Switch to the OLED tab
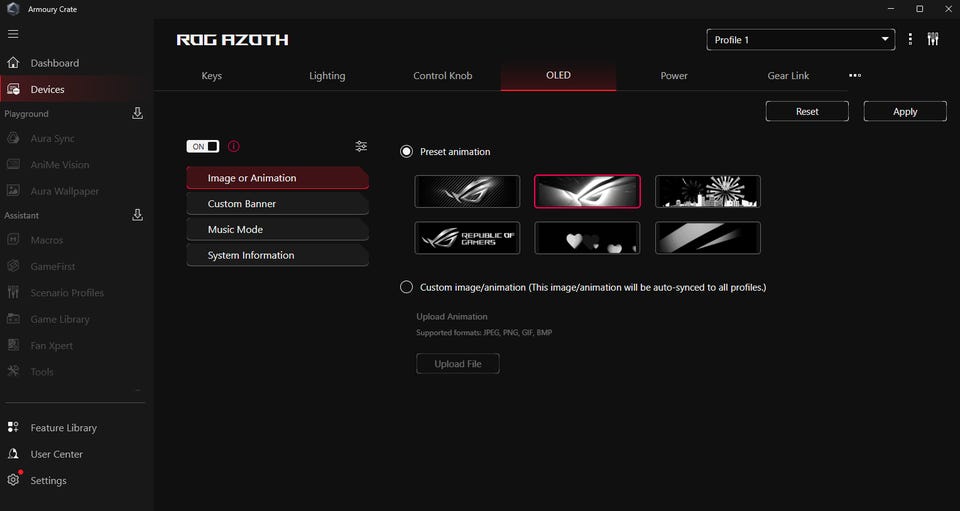 558,75
